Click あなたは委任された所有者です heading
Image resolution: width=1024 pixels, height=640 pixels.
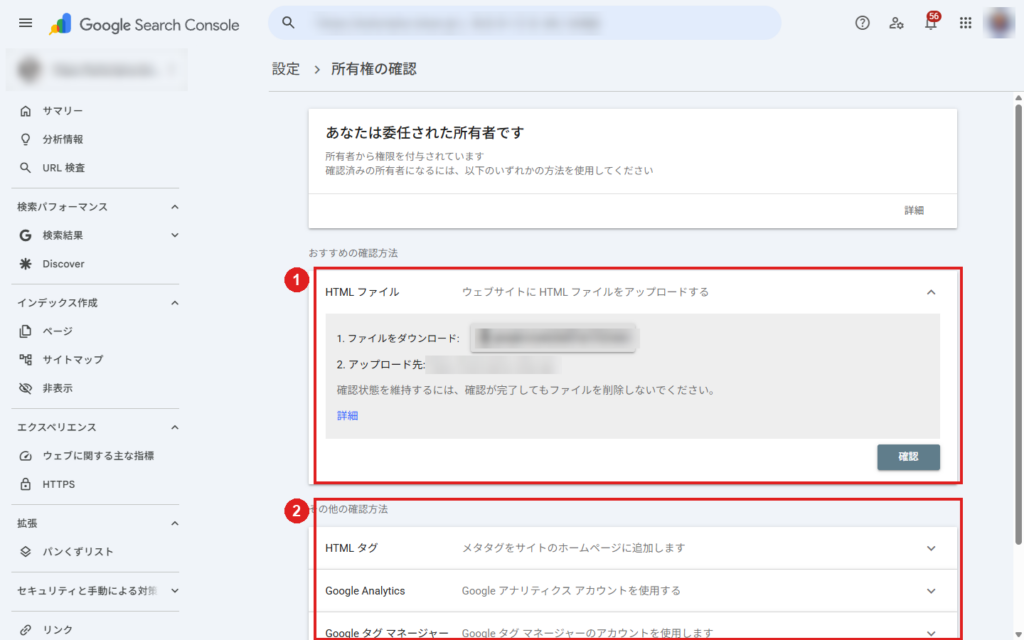(x=424, y=133)
